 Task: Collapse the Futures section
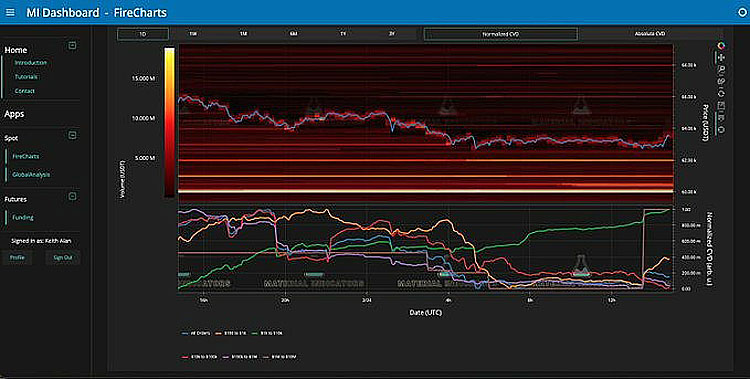click(72, 196)
